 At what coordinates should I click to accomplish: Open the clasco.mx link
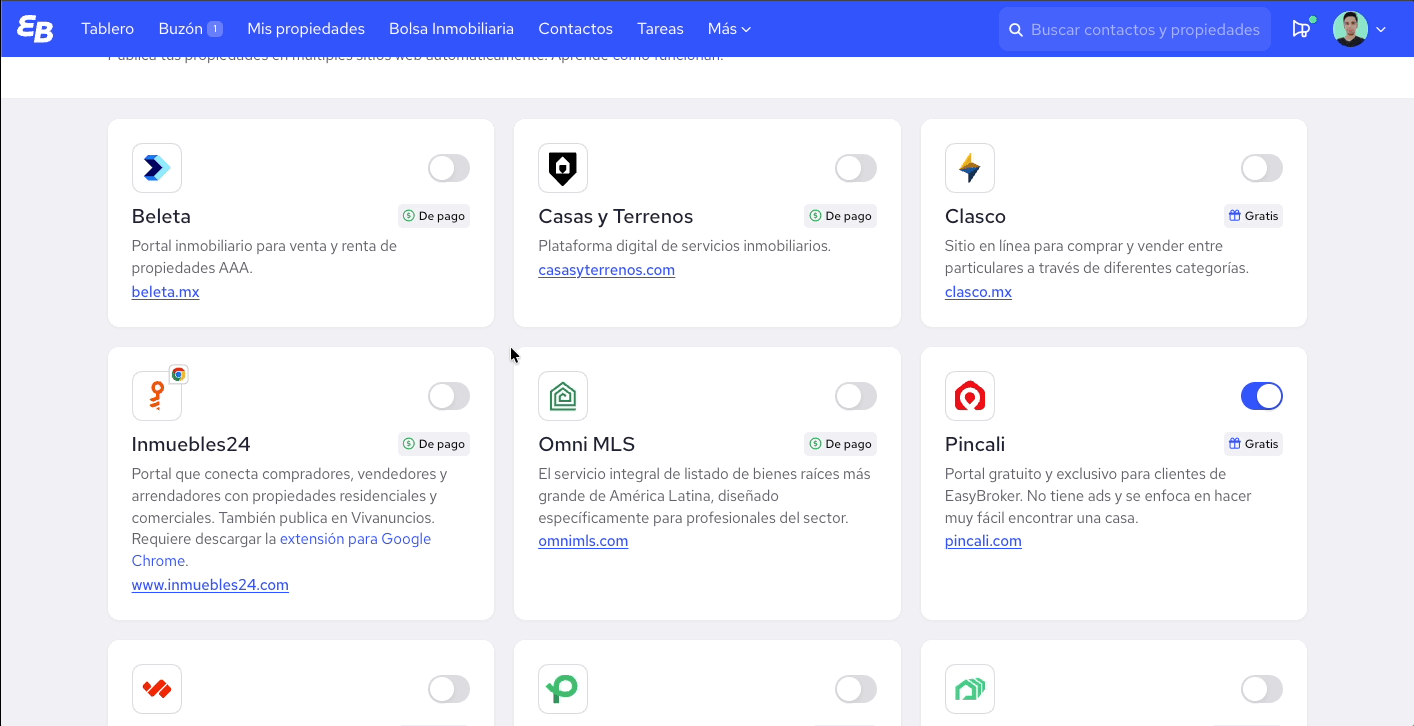978,292
